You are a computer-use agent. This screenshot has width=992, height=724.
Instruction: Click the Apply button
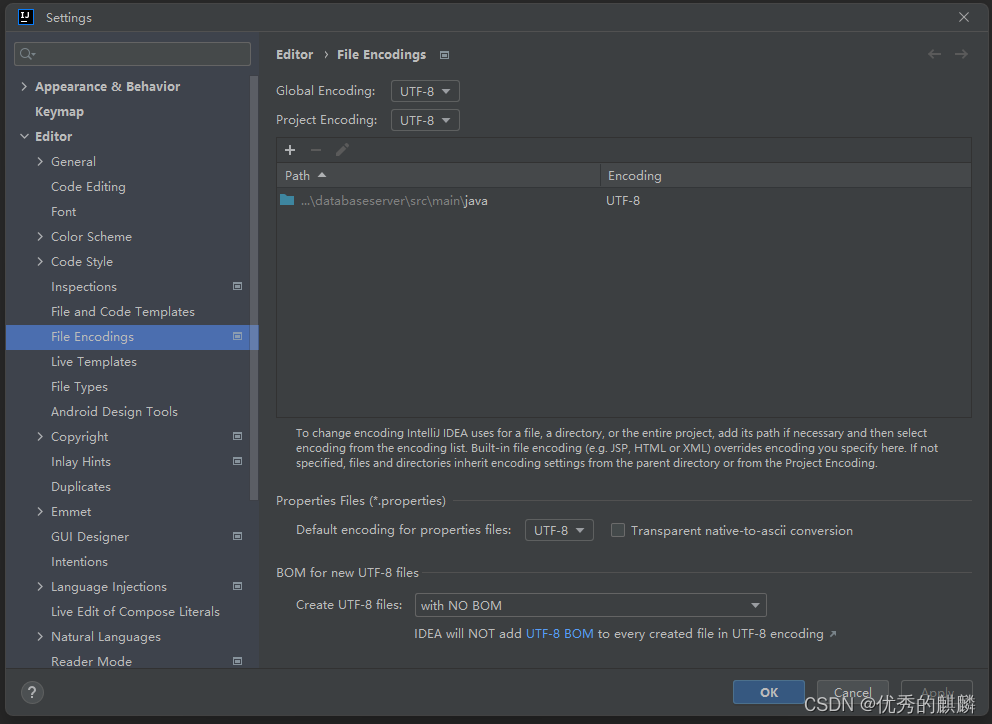pyautogui.click(x=936, y=692)
